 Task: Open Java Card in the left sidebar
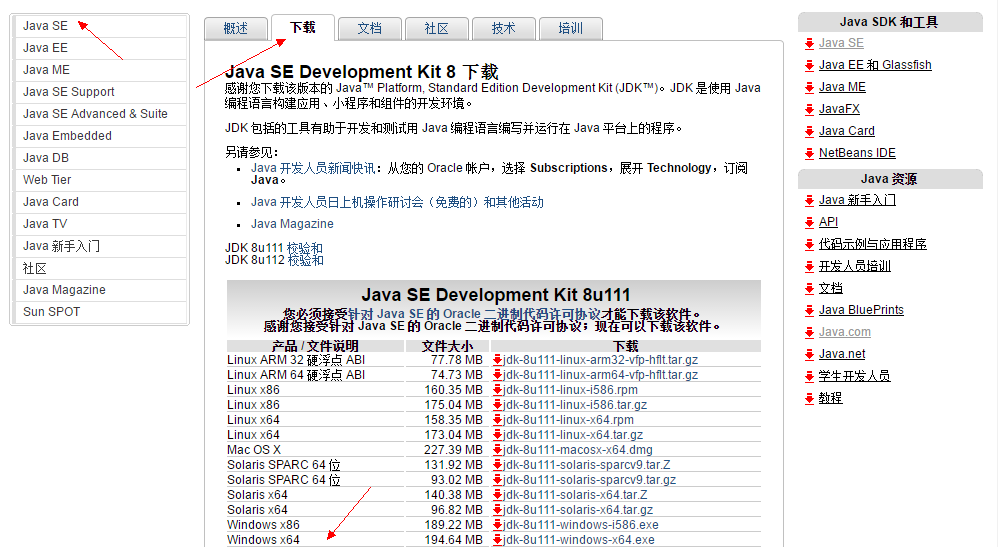(x=101, y=202)
